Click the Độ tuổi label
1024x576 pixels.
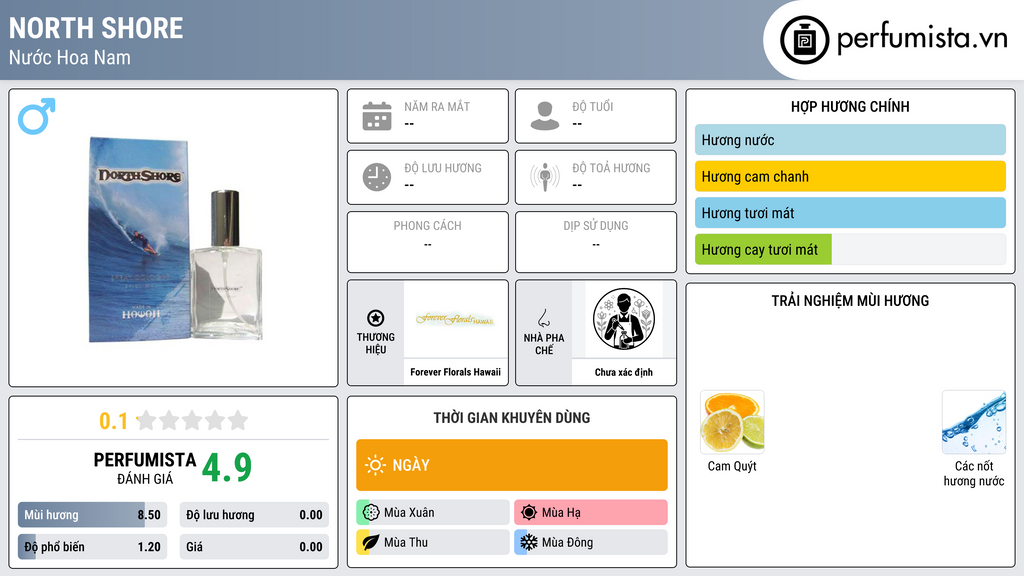coord(593,106)
